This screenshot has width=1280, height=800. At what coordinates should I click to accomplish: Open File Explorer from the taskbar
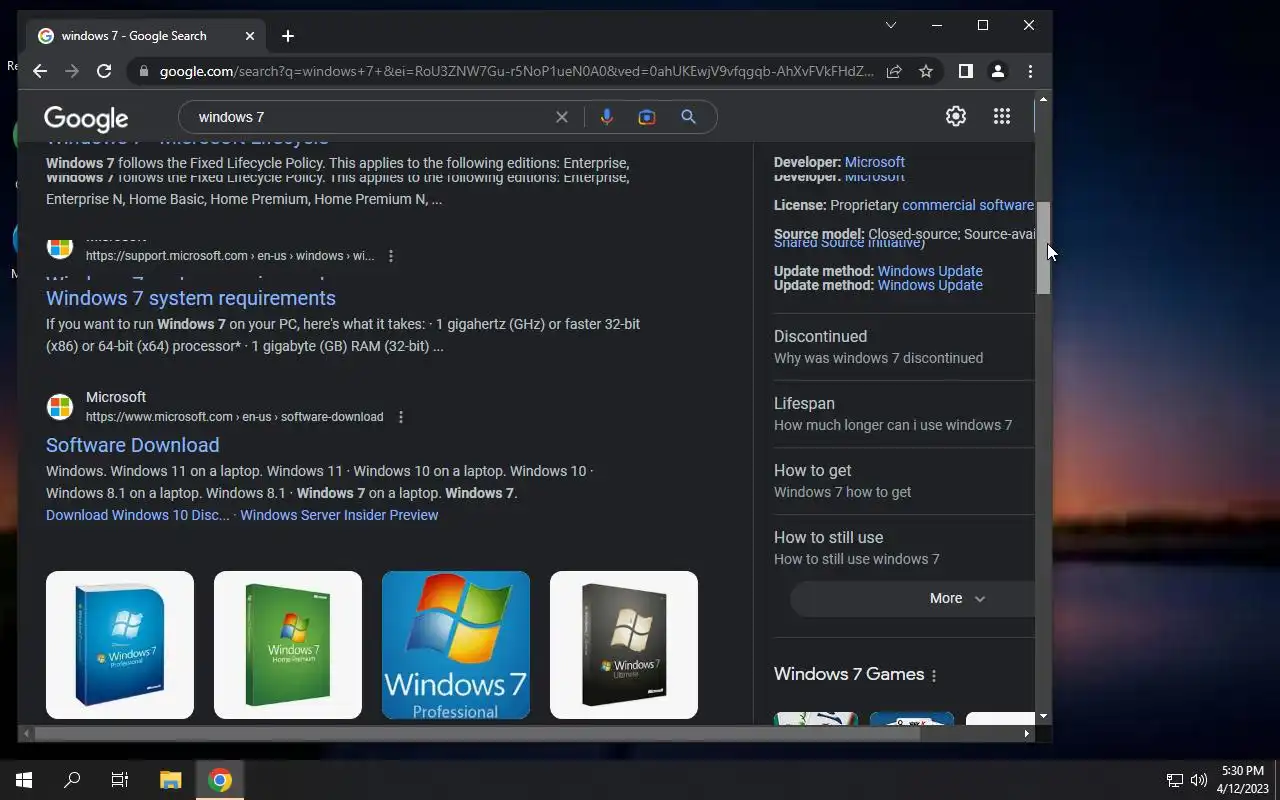click(x=170, y=780)
